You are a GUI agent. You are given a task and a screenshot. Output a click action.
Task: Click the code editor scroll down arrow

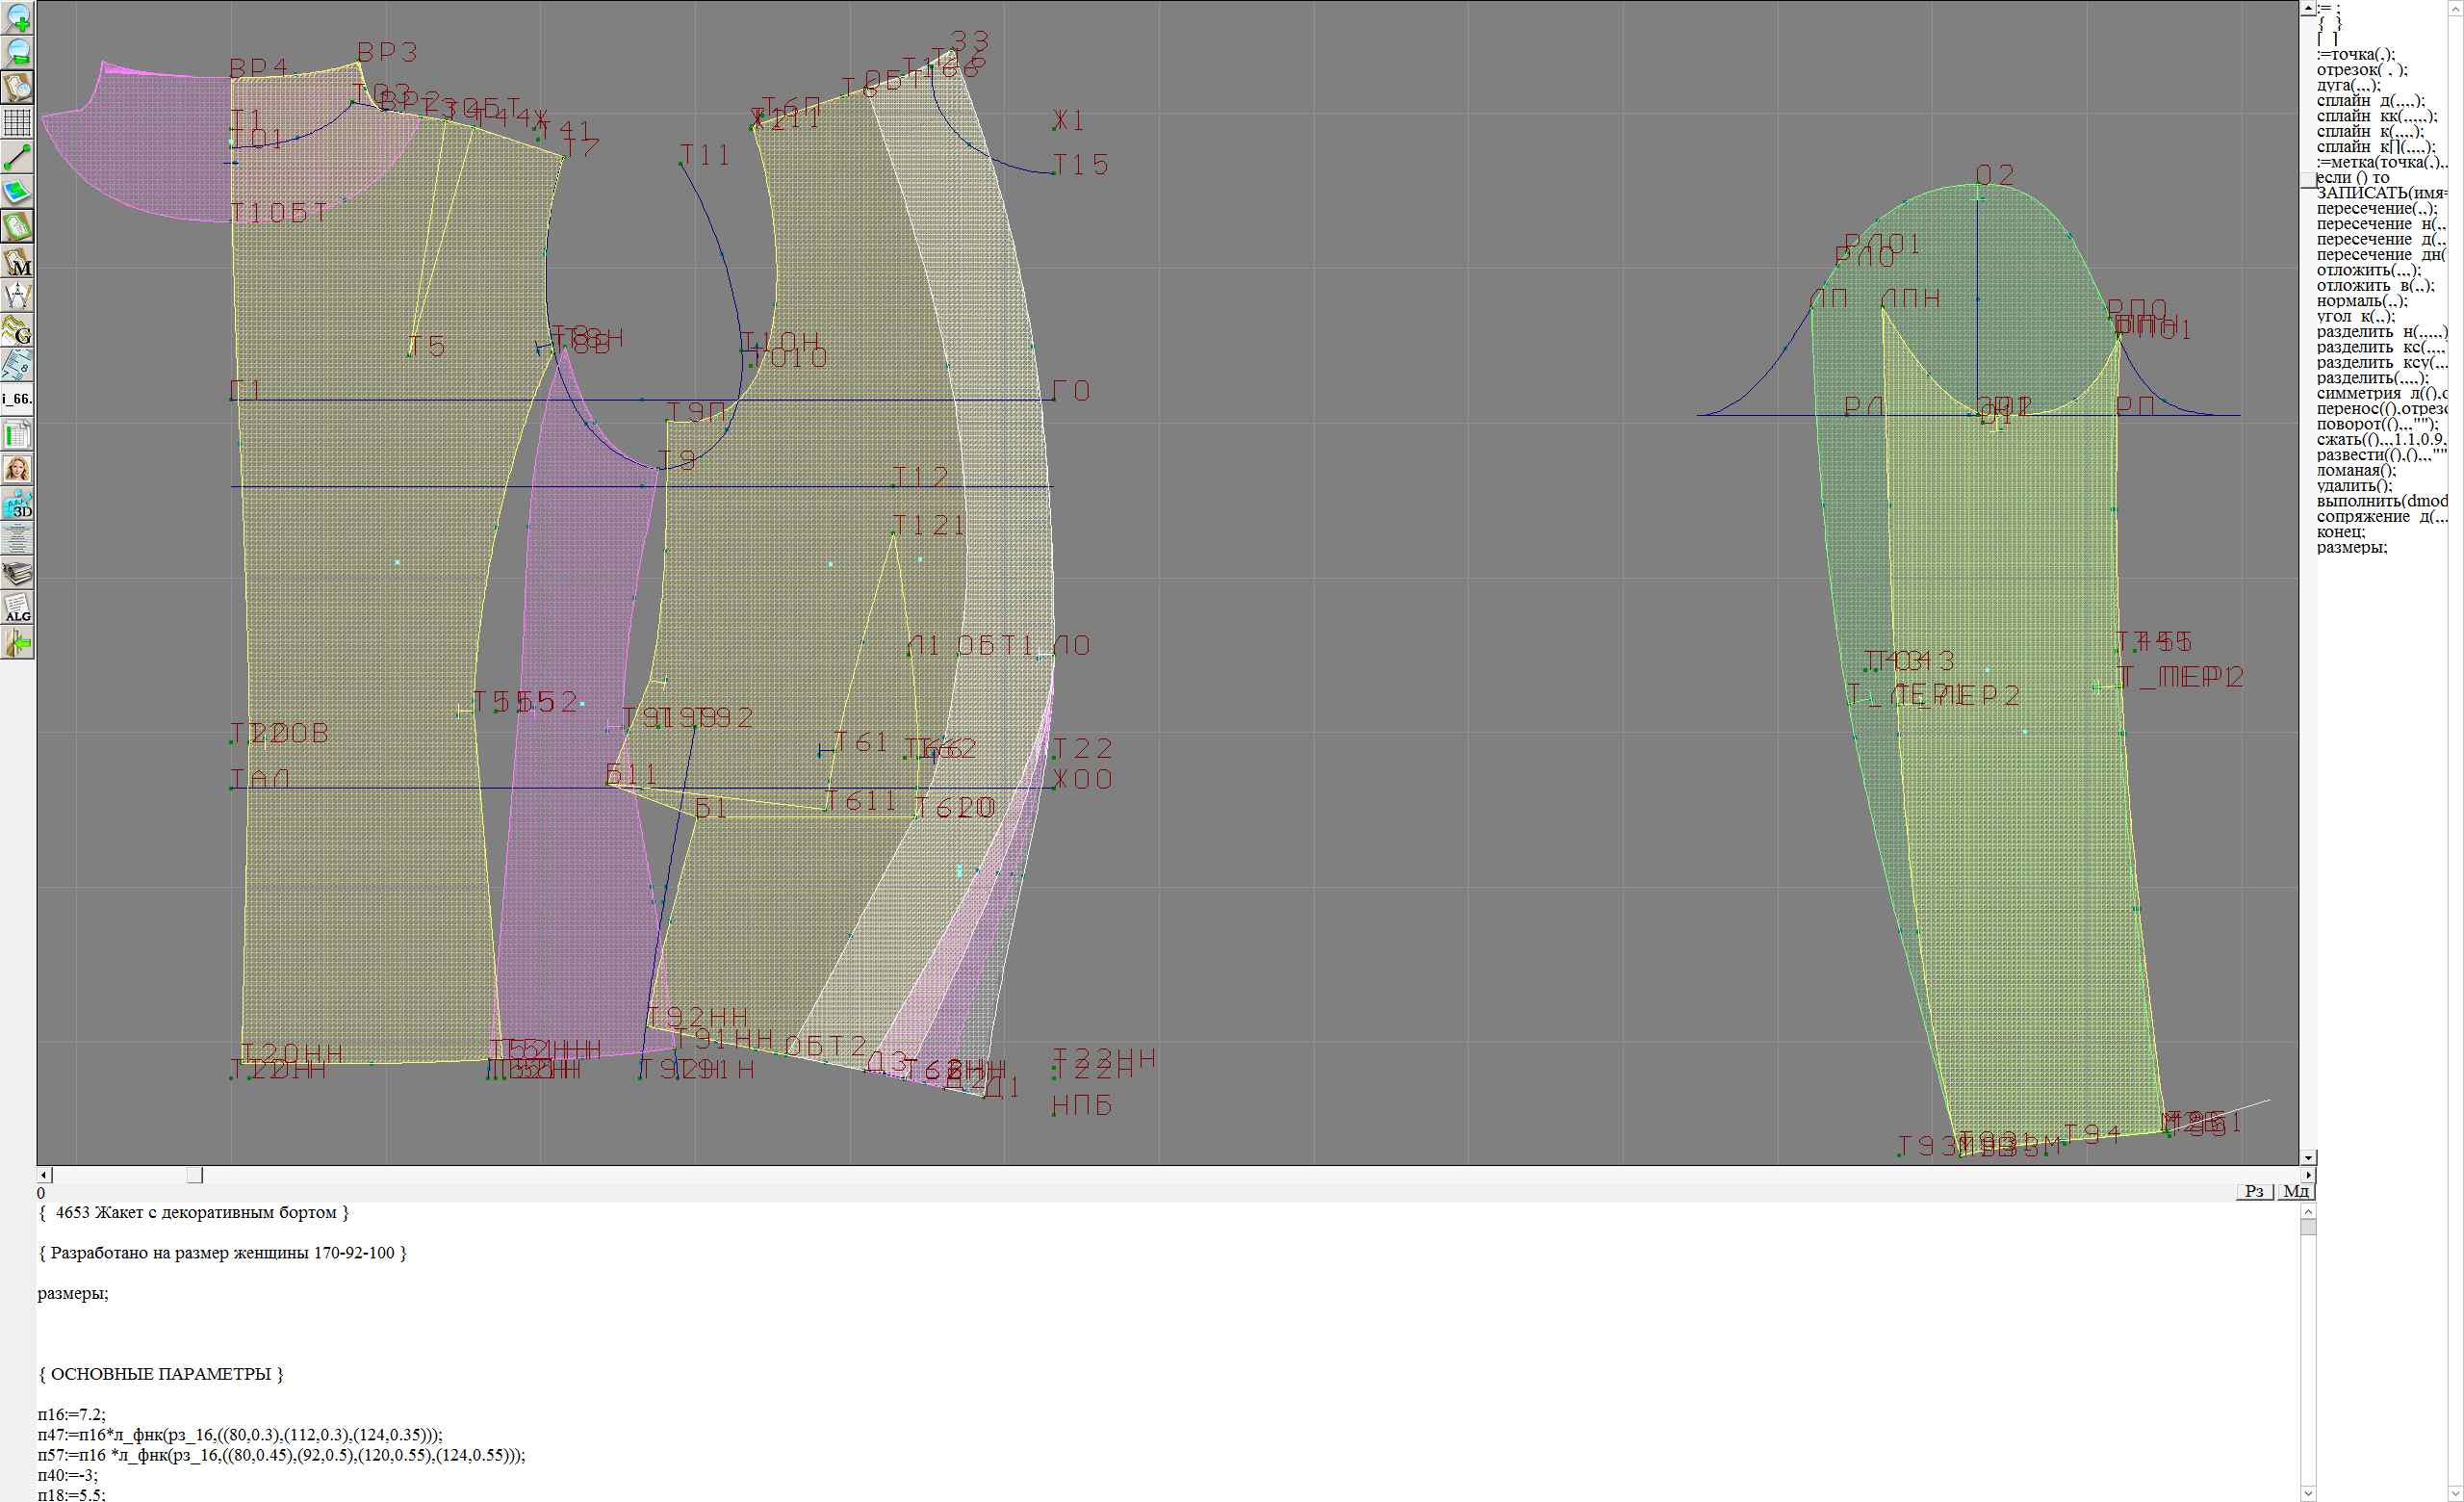pos(2308,1494)
